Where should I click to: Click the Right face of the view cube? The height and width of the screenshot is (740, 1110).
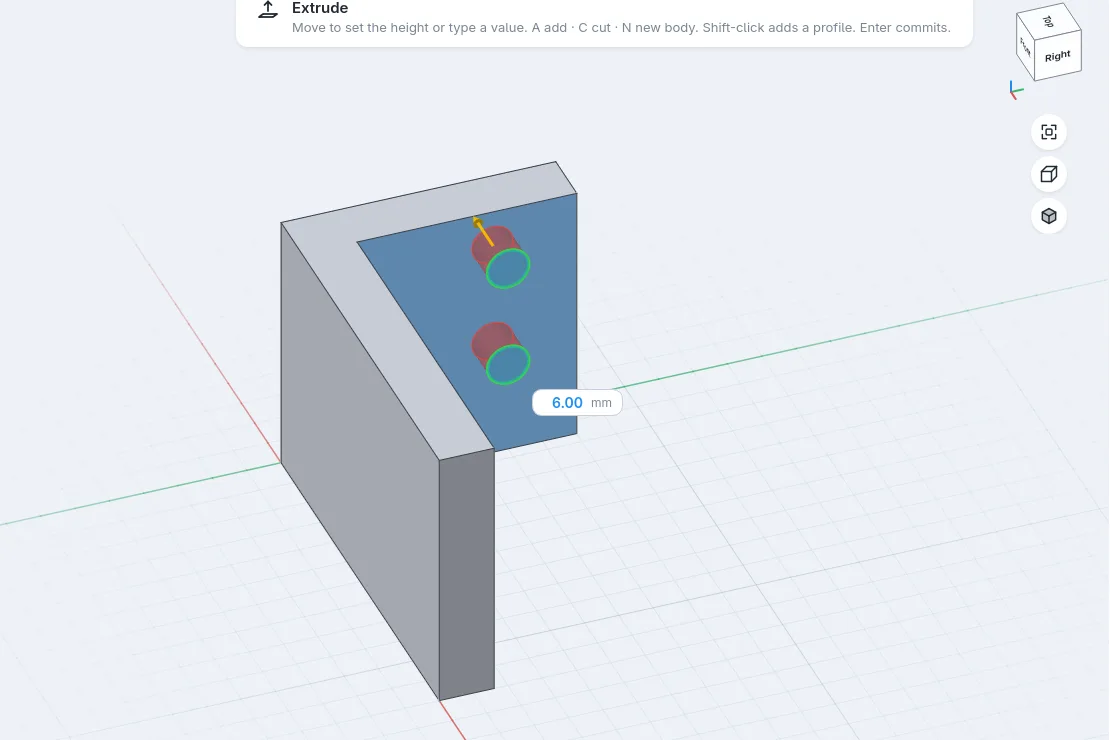tap(1057, 56)
